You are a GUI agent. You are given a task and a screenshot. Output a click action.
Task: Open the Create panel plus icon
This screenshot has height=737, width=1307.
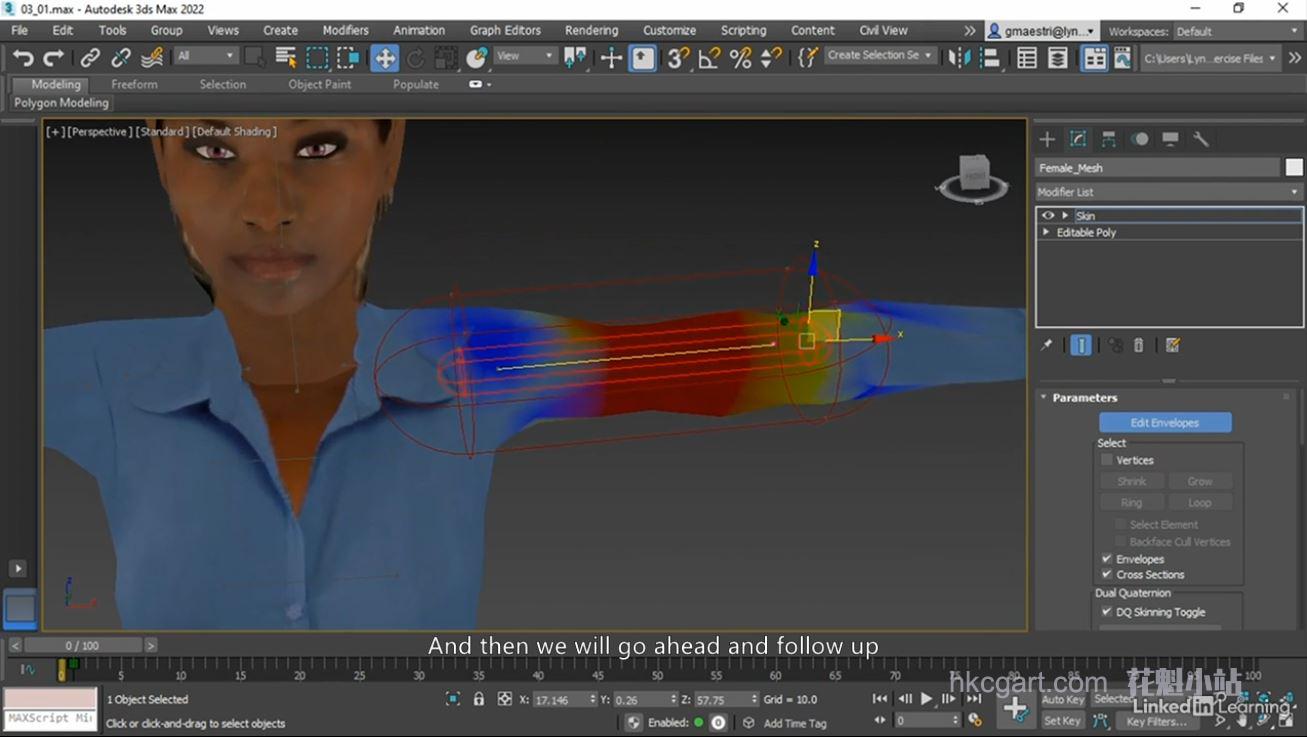pyautogui.click(x=1047, y=139)
